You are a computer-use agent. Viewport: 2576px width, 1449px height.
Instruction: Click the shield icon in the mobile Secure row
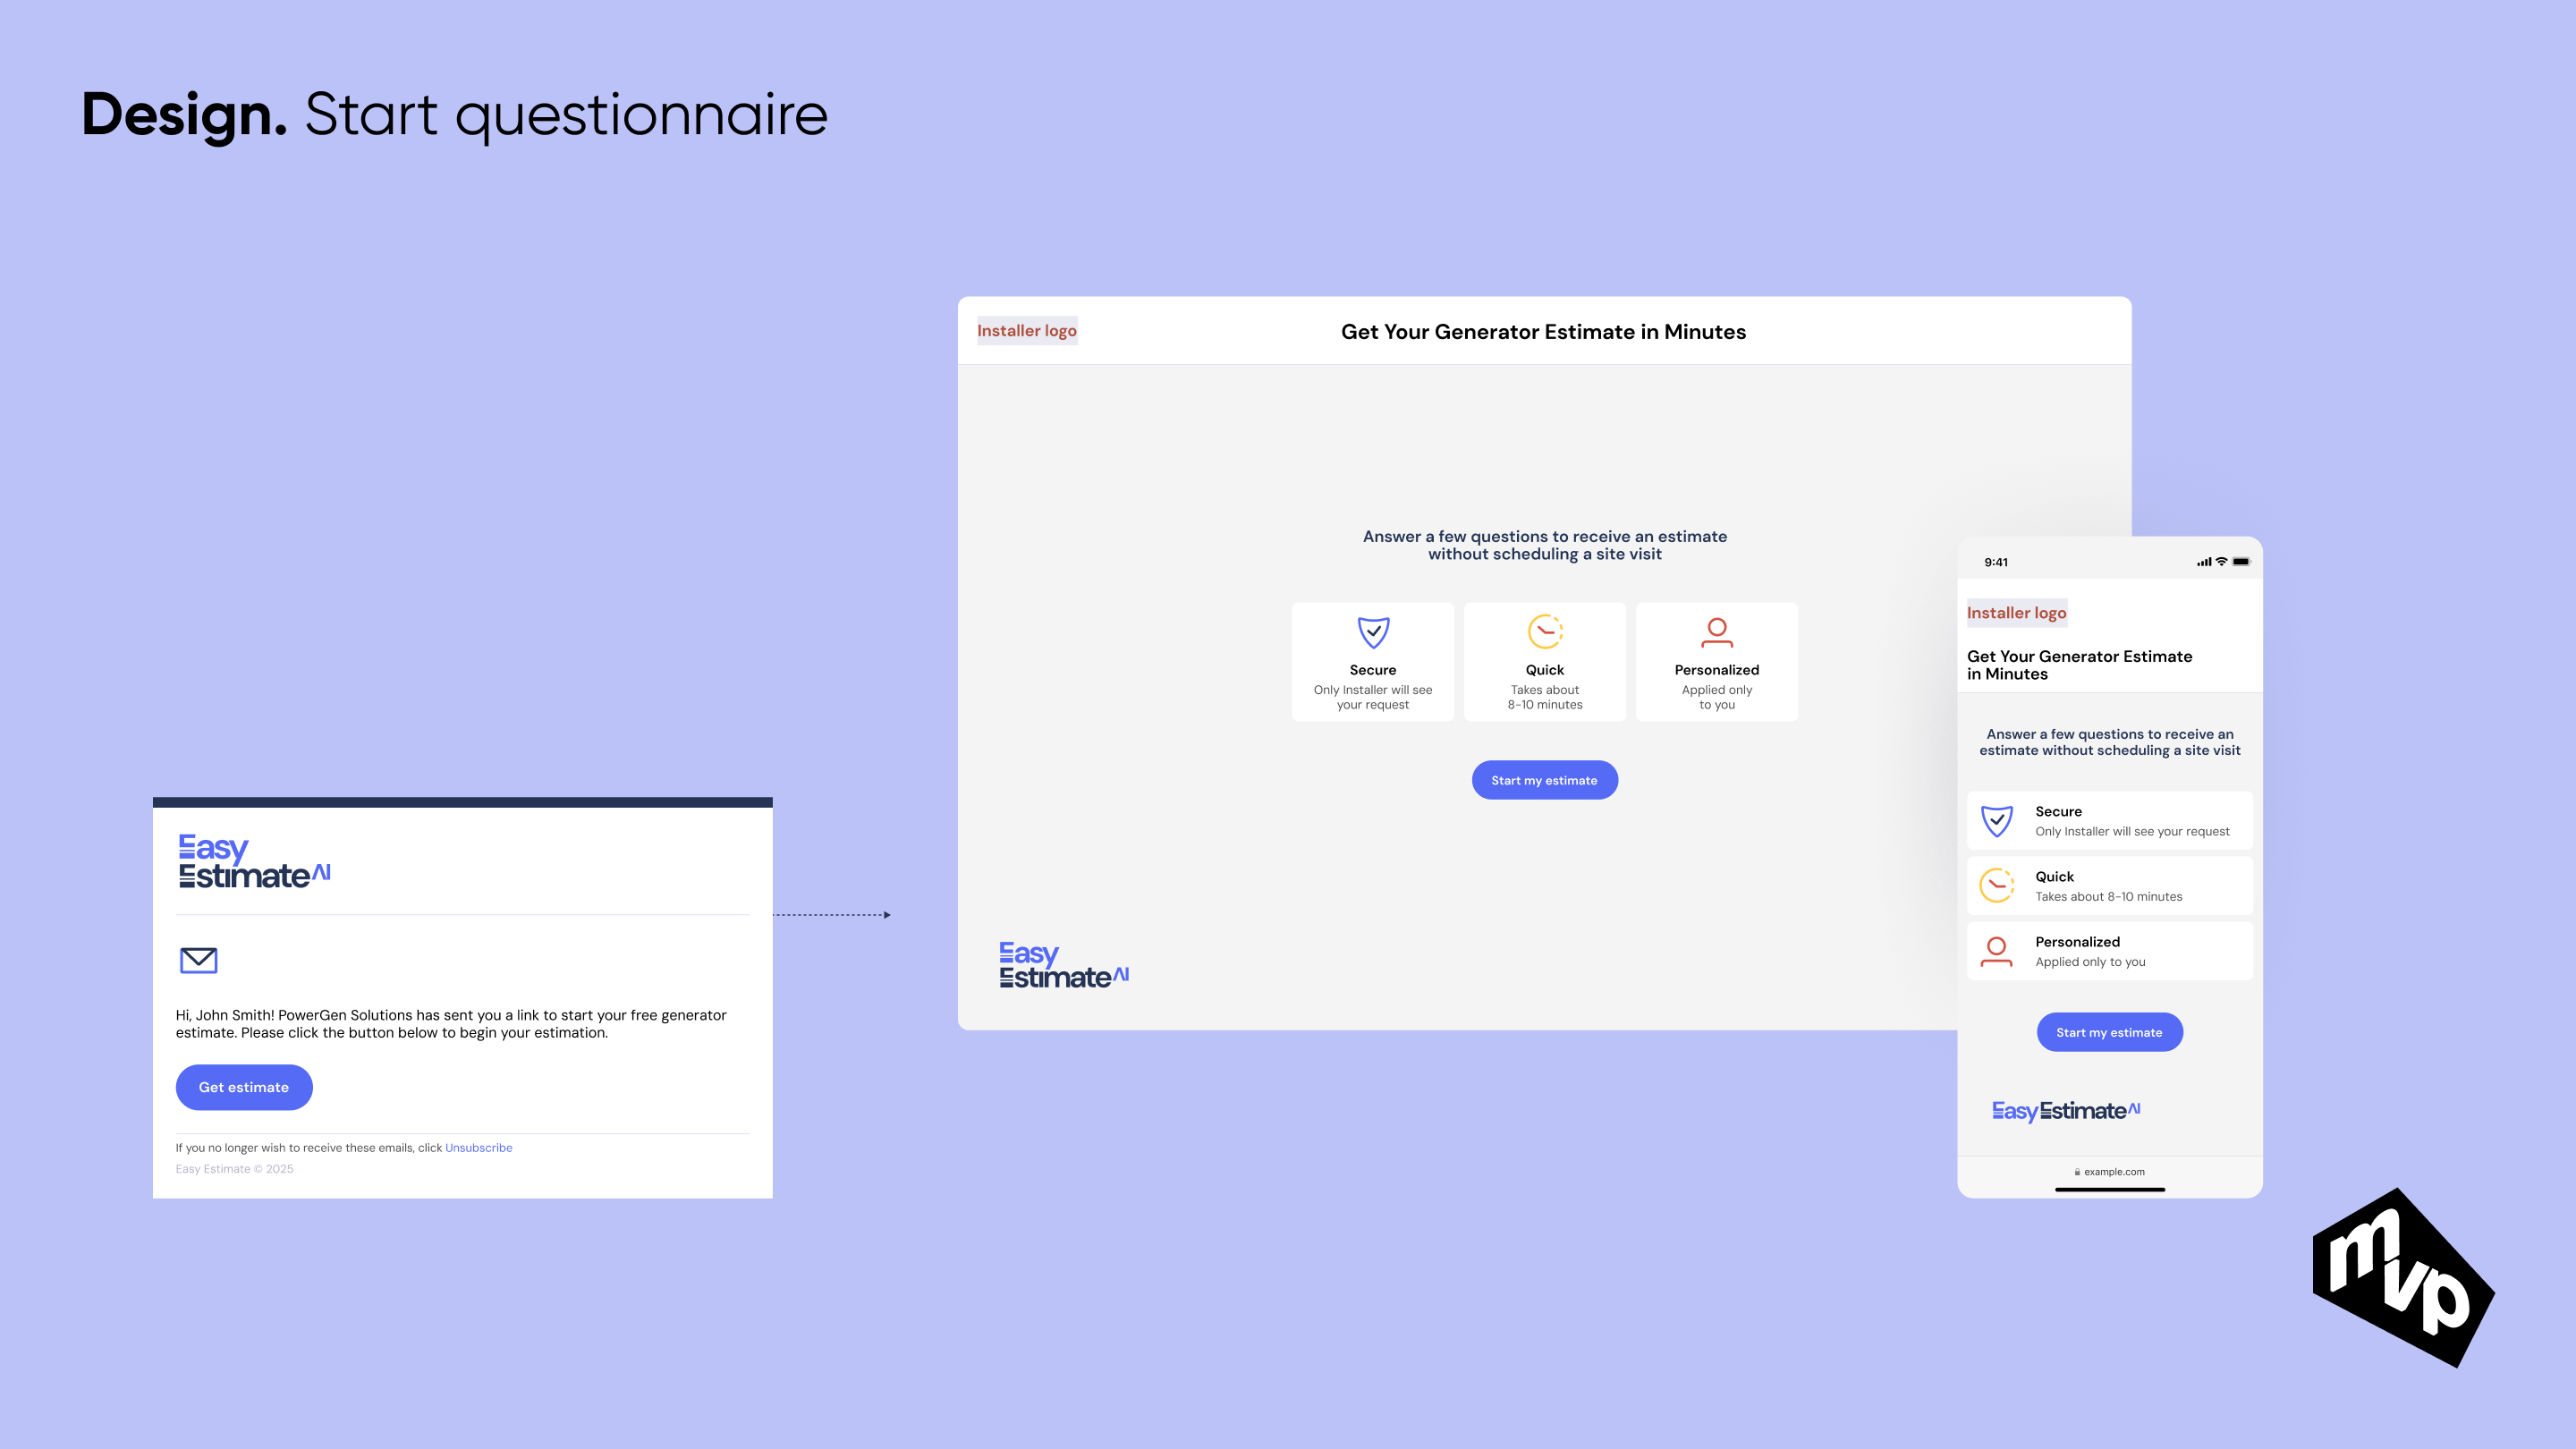(1997, 821)
